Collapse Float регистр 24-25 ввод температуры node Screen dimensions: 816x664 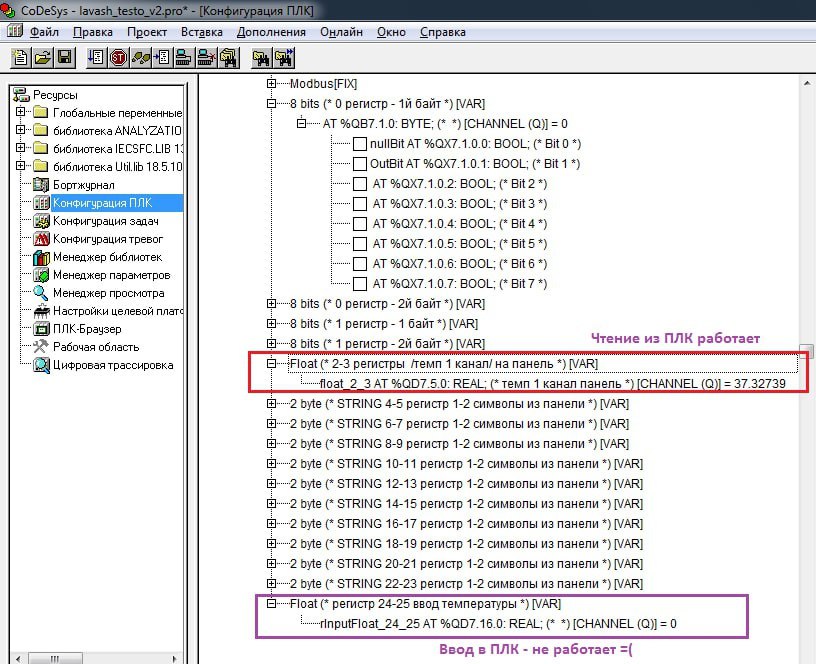[272, 604]
